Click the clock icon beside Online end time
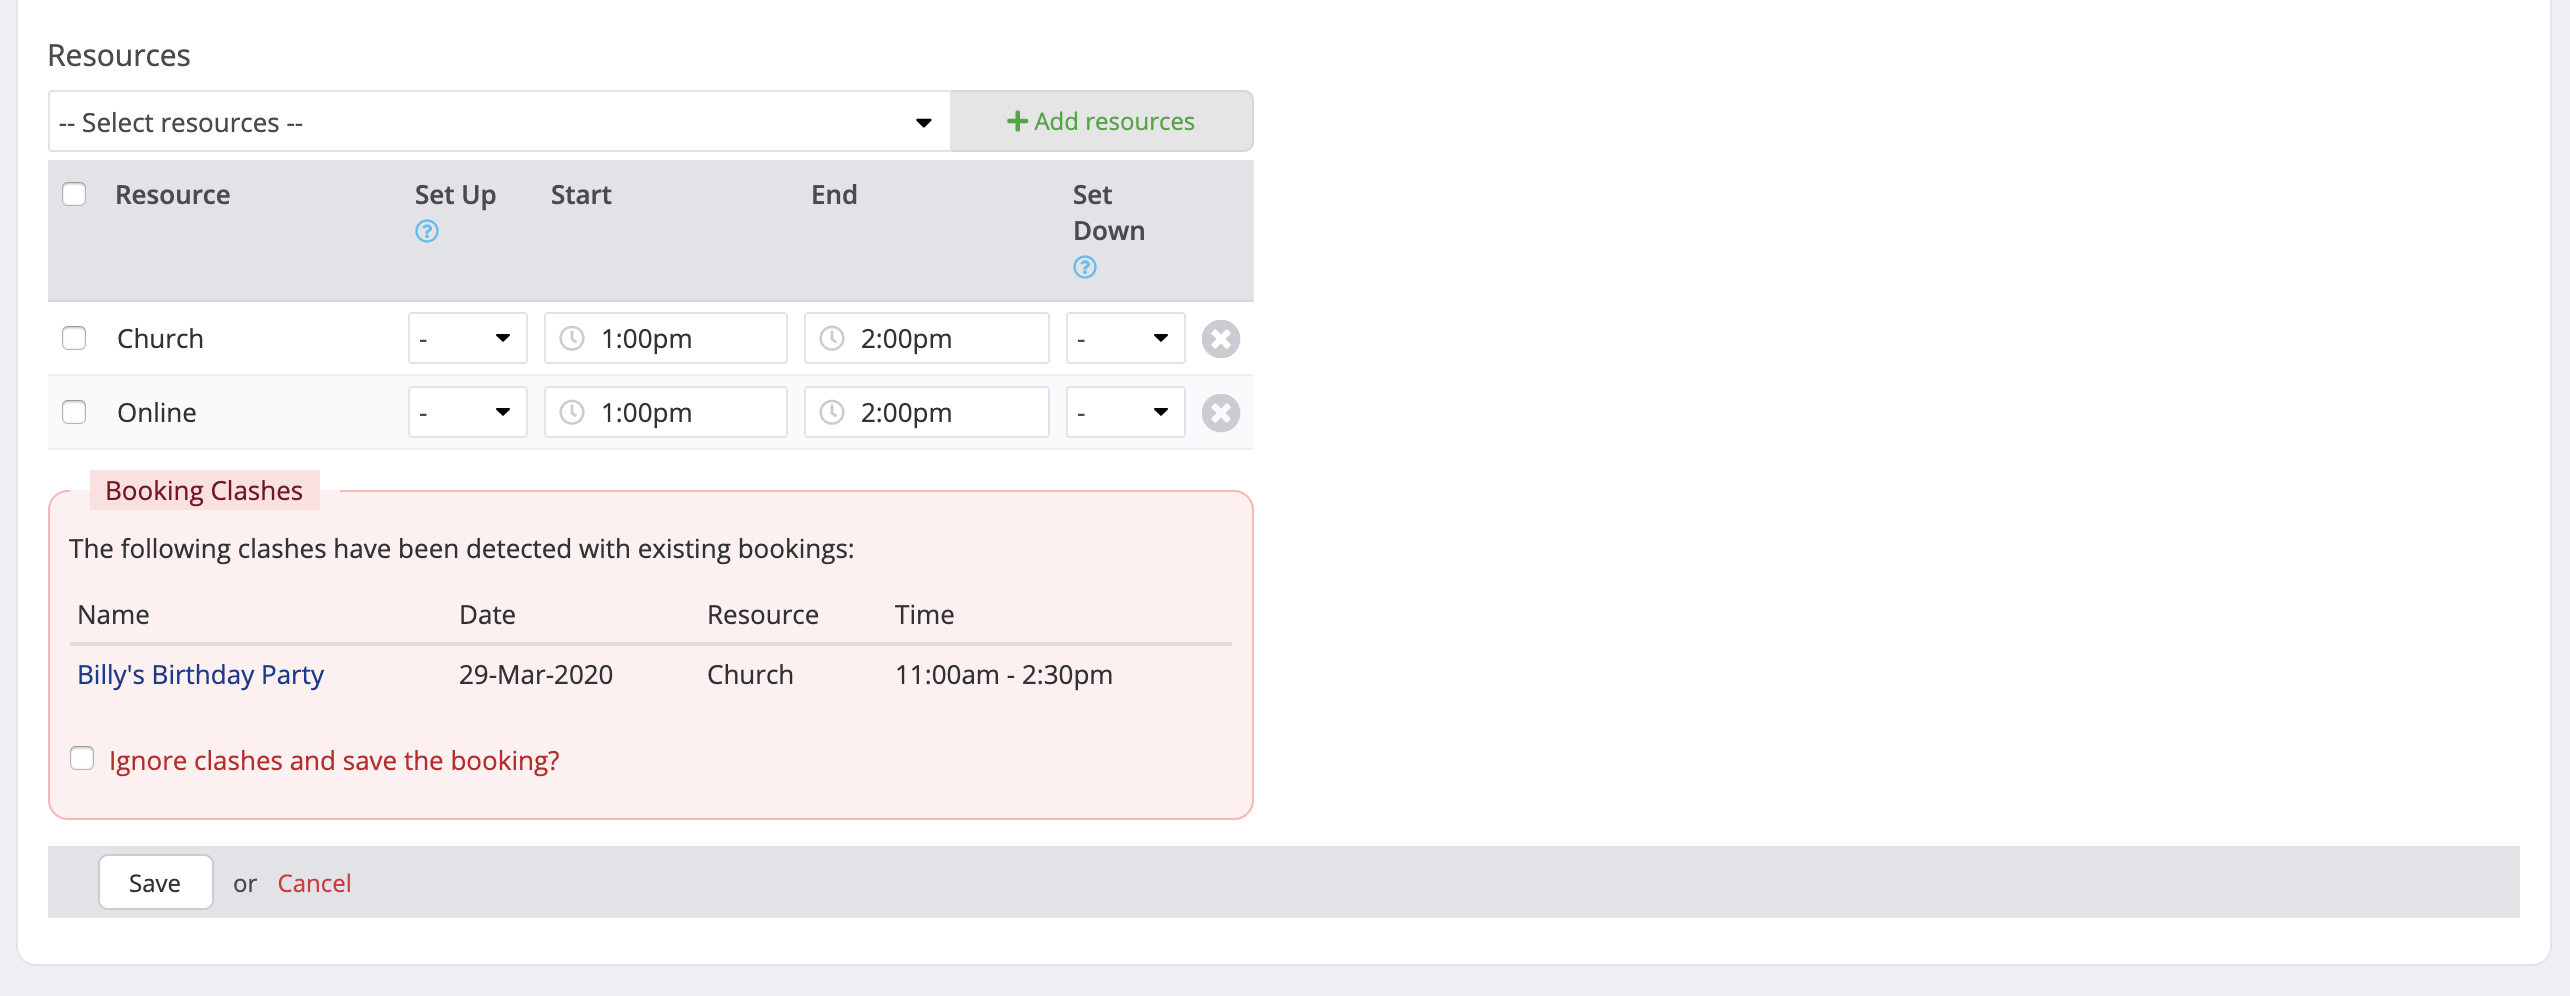 pos(832,411)
